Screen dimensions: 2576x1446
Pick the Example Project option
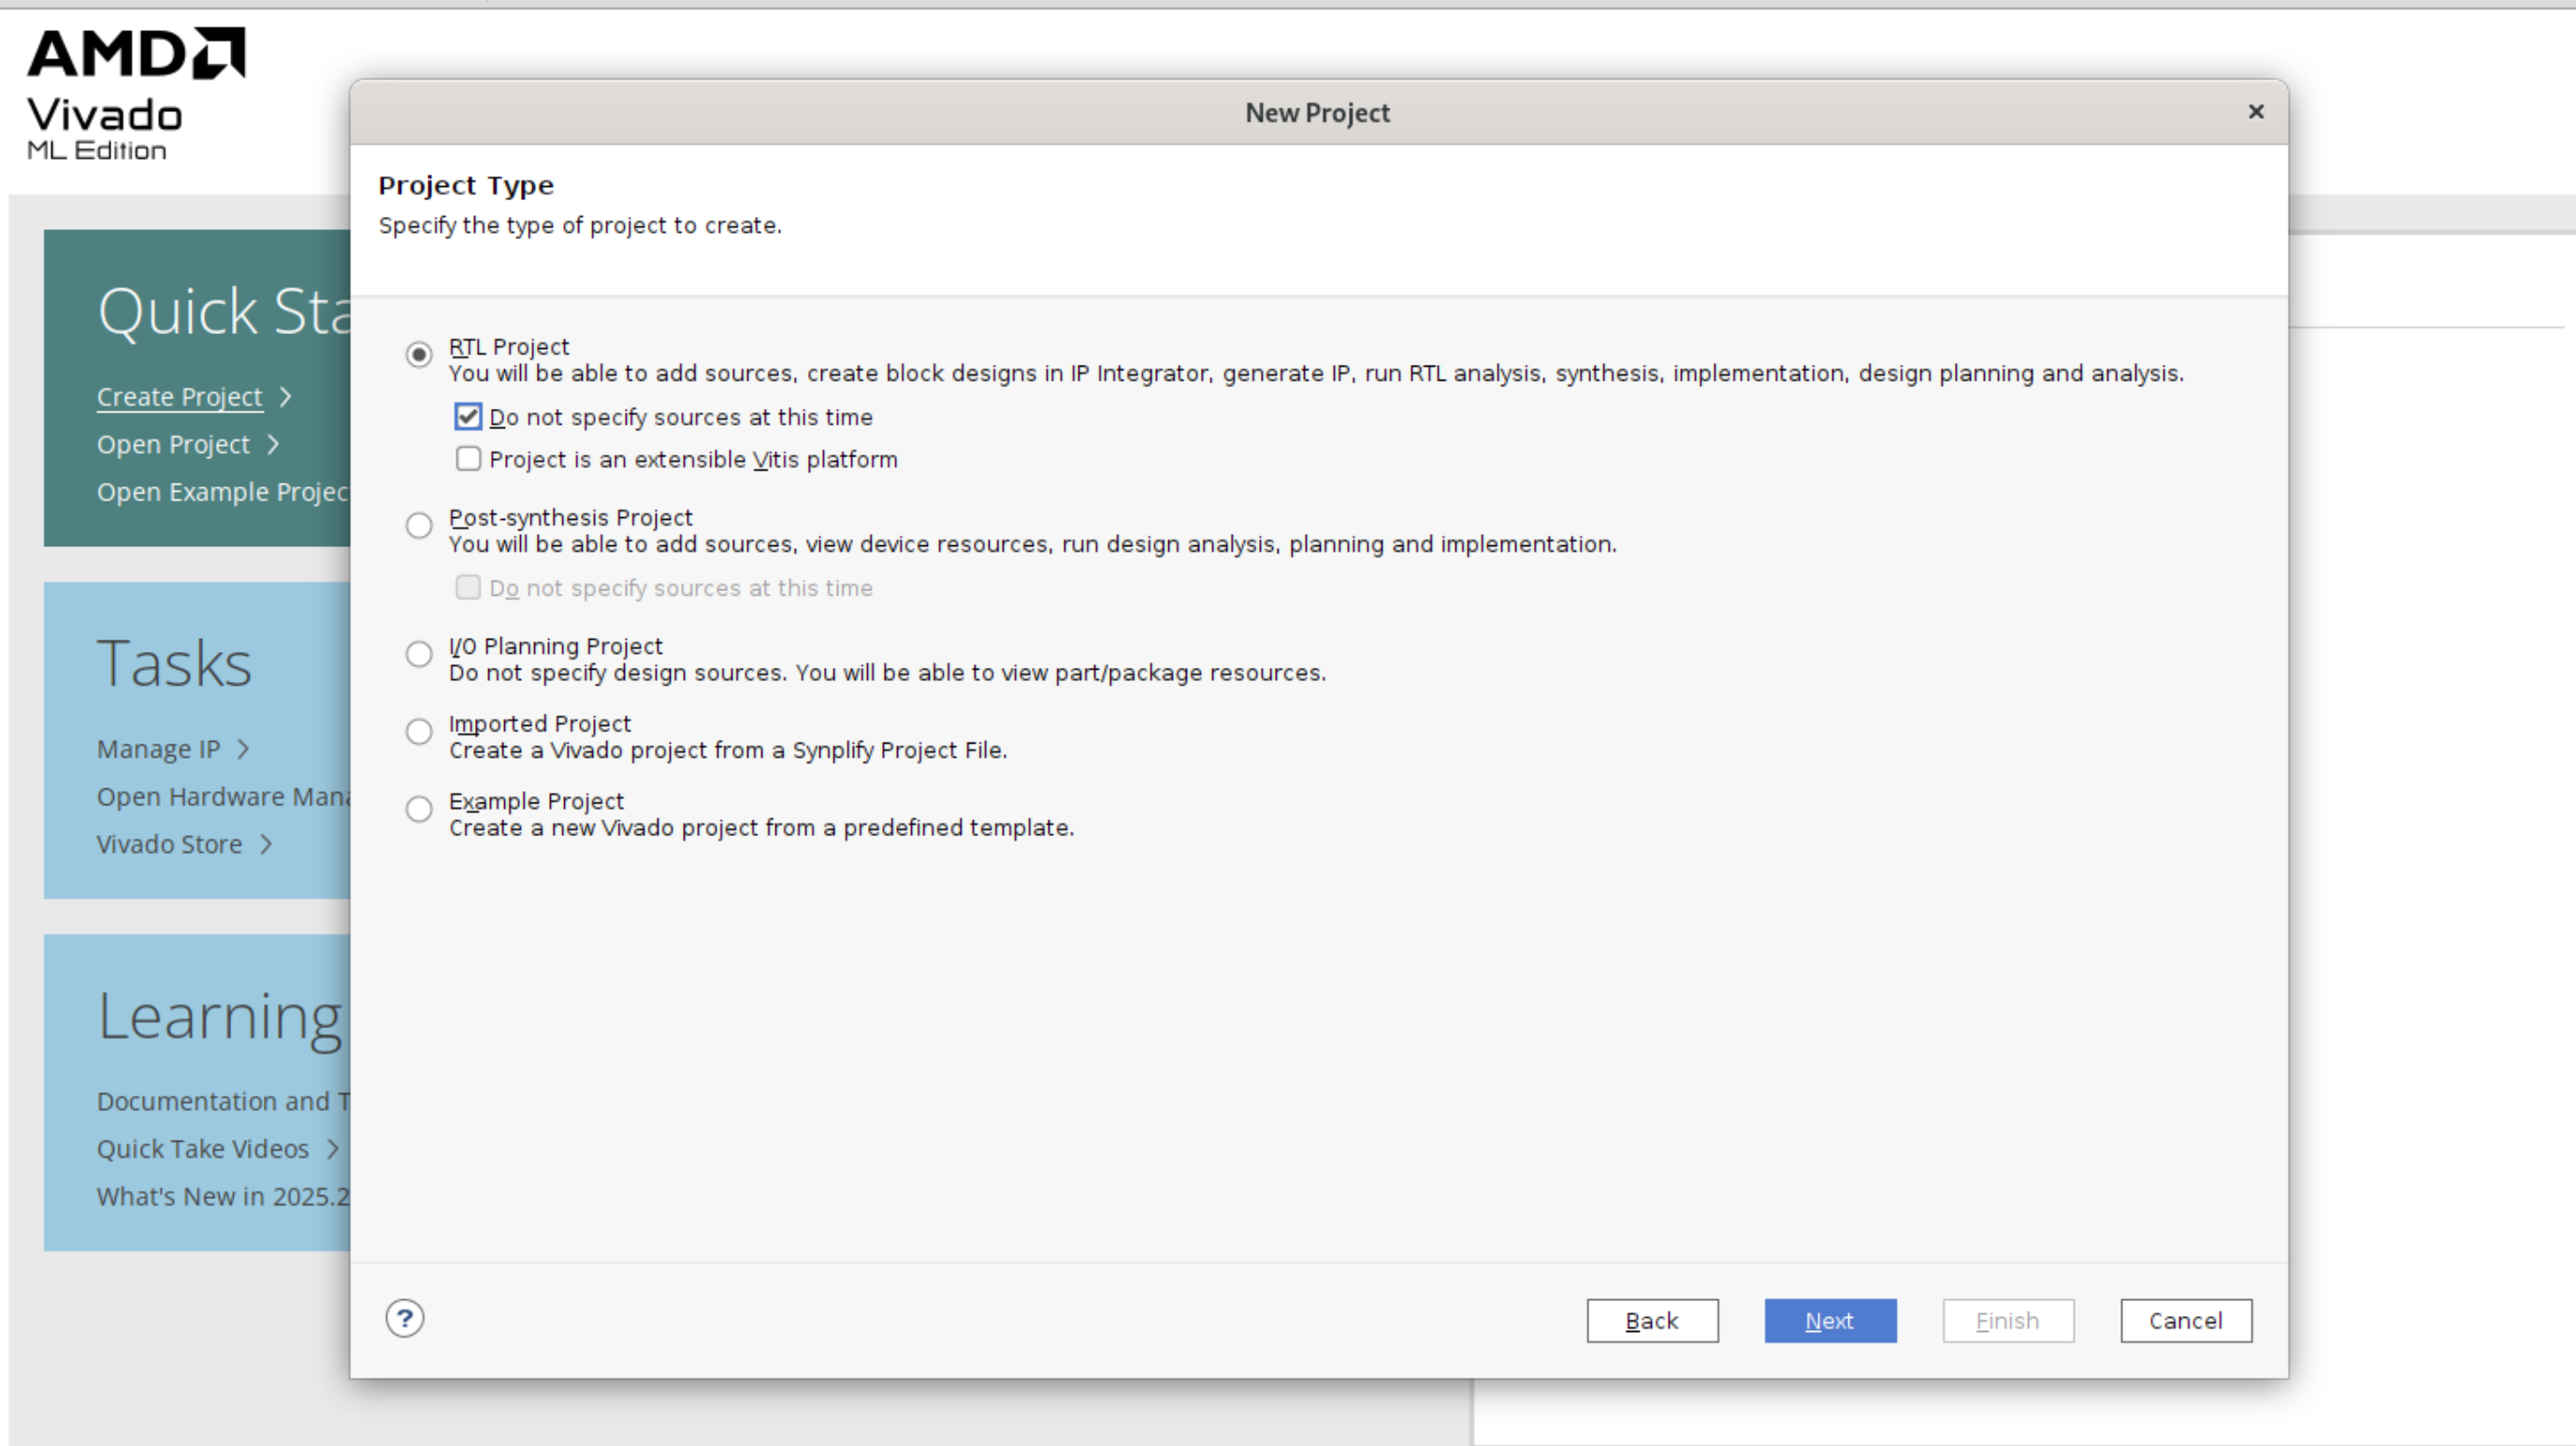tap(419, 809)
